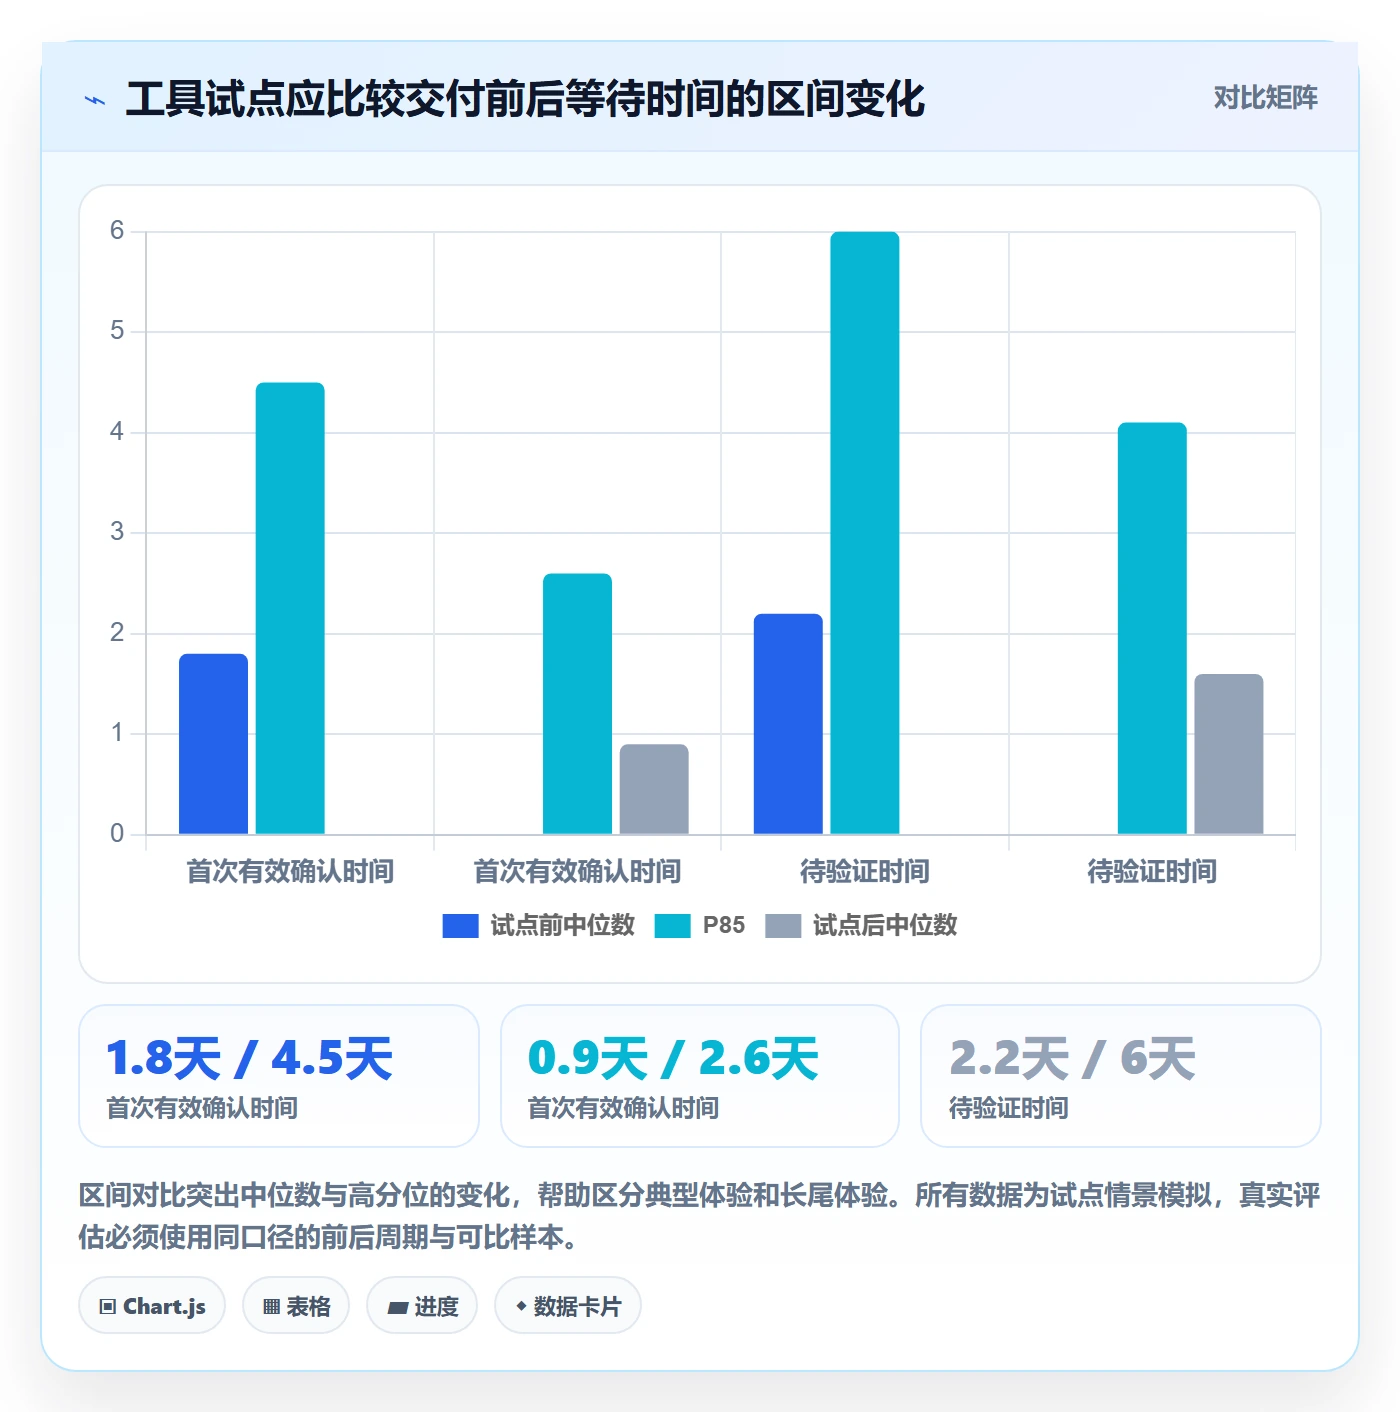Click the y-axis label 6
Screen dimensions: 1400x1412
click(117, 231)
